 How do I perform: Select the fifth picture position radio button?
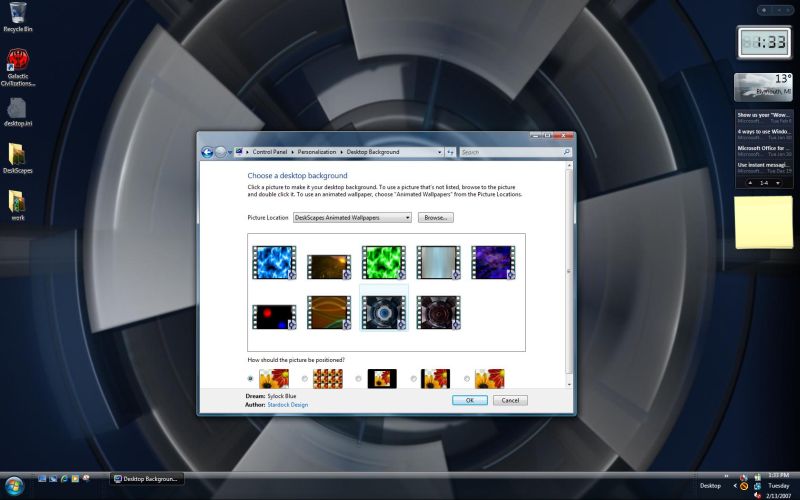point(467,379)
